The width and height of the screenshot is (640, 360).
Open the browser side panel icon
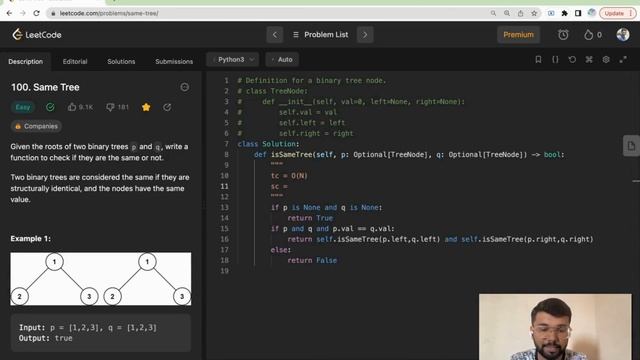coord(578,13)
